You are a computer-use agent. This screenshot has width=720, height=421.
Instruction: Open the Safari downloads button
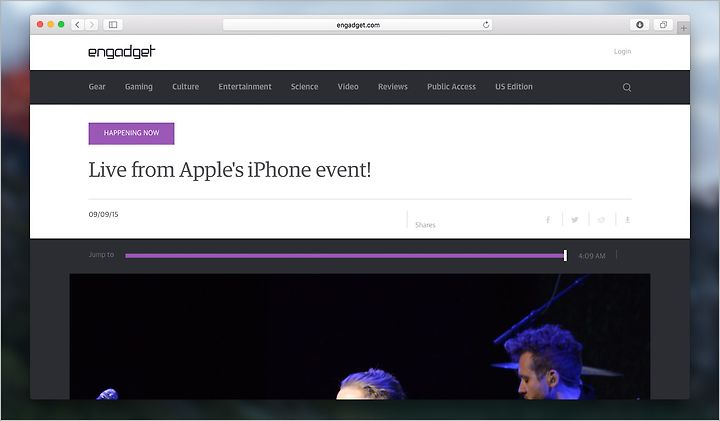click(640, 25)
